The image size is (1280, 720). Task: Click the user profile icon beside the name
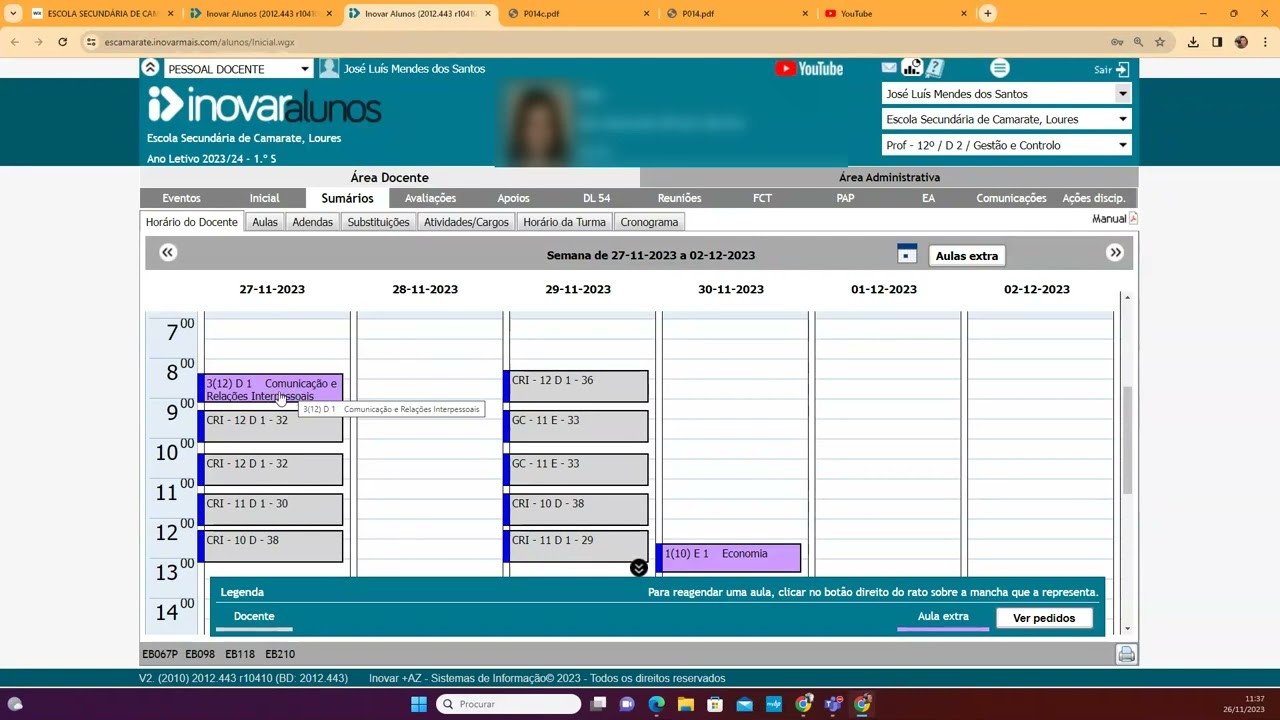(329, 68)
